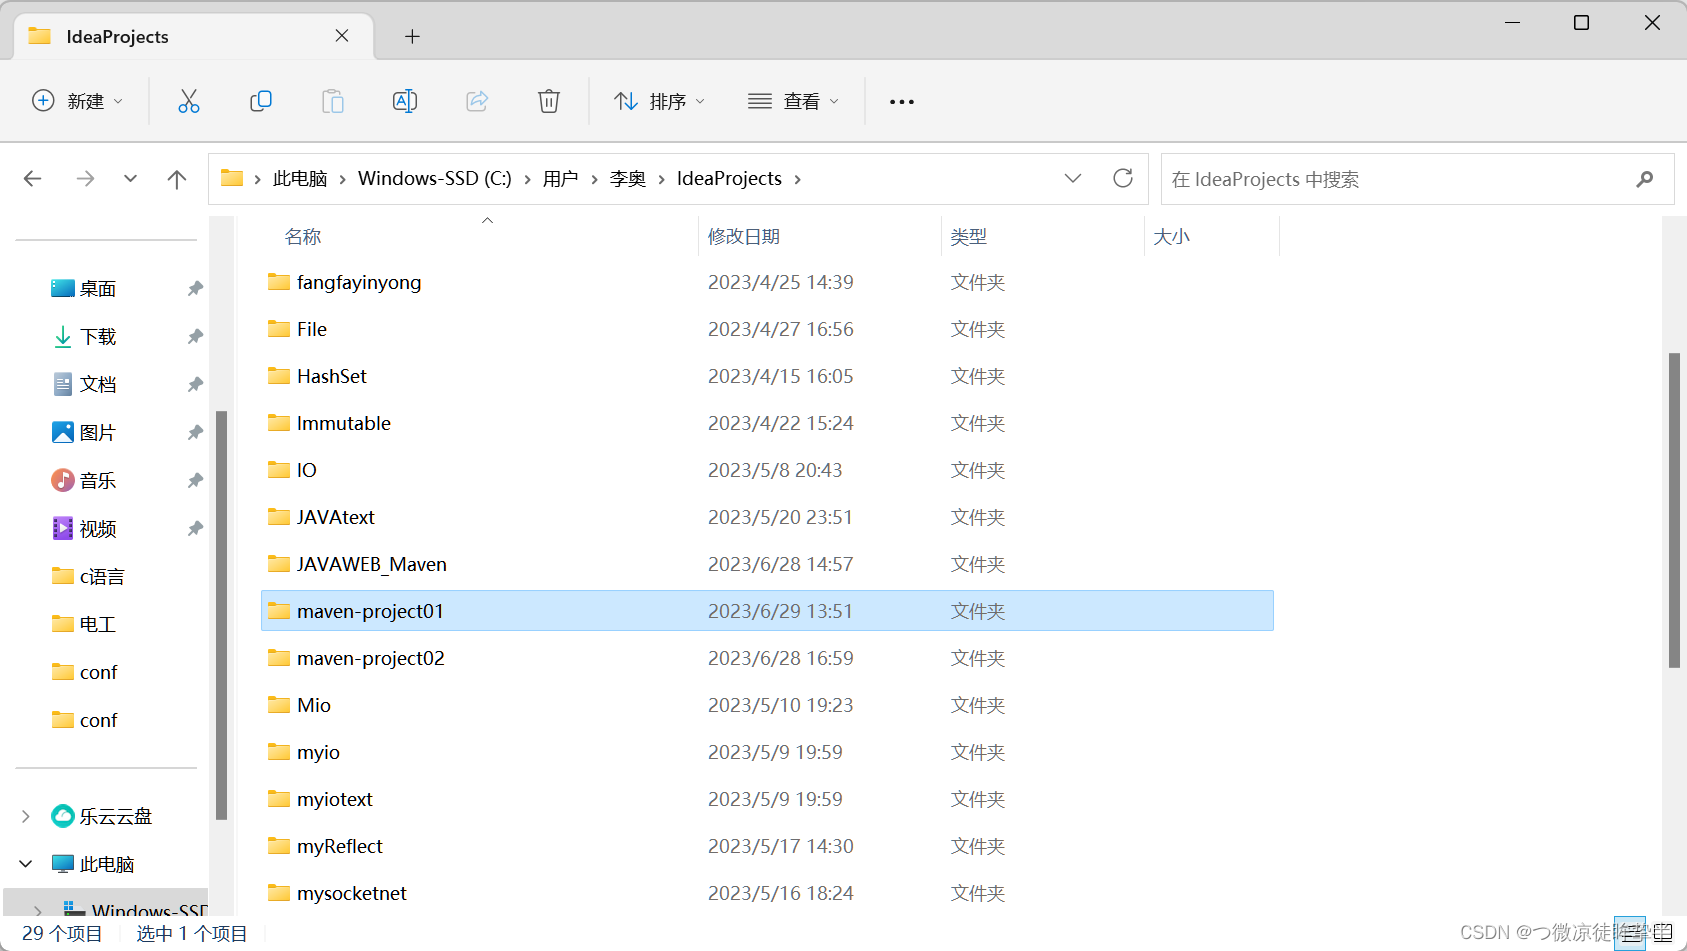Open c语言 folder in the sidebar
Image resolution: width=1687 pixels, height=951 pixels.
88,577
